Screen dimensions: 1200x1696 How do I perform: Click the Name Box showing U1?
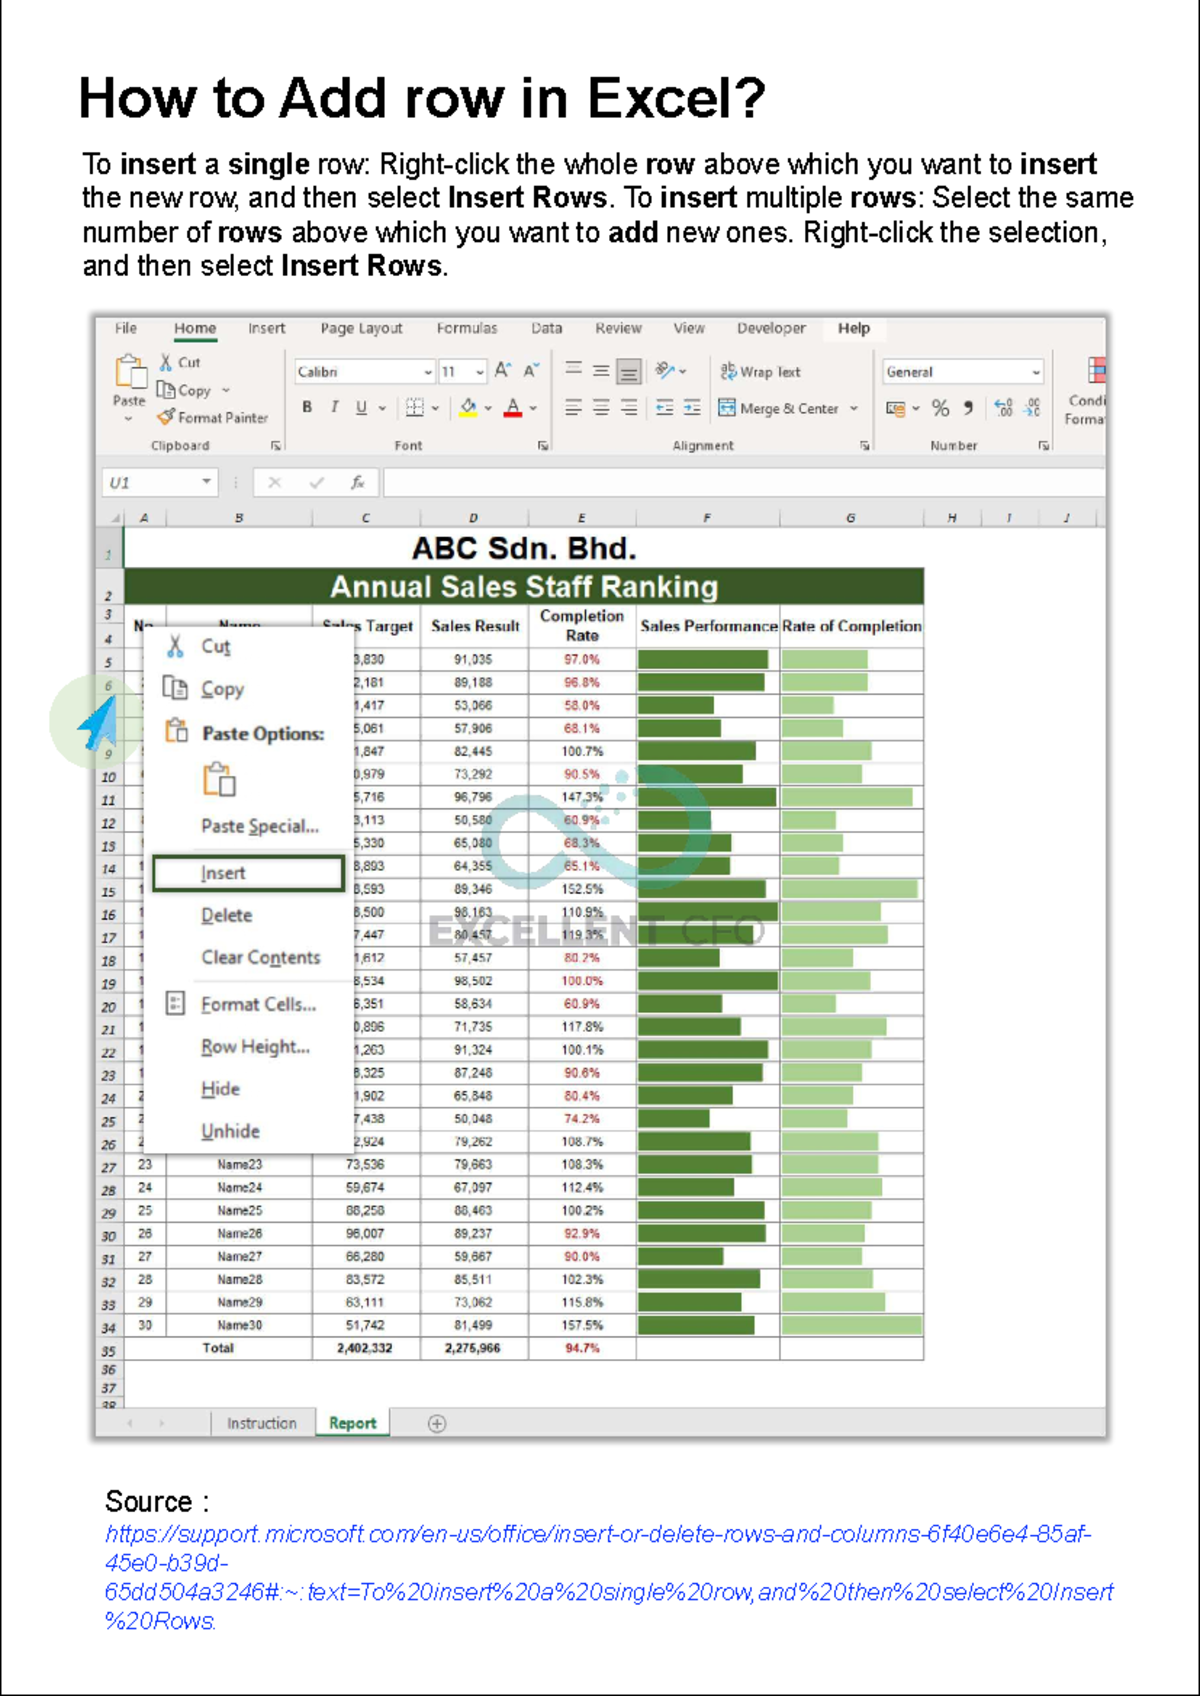(x=160, y=483)
